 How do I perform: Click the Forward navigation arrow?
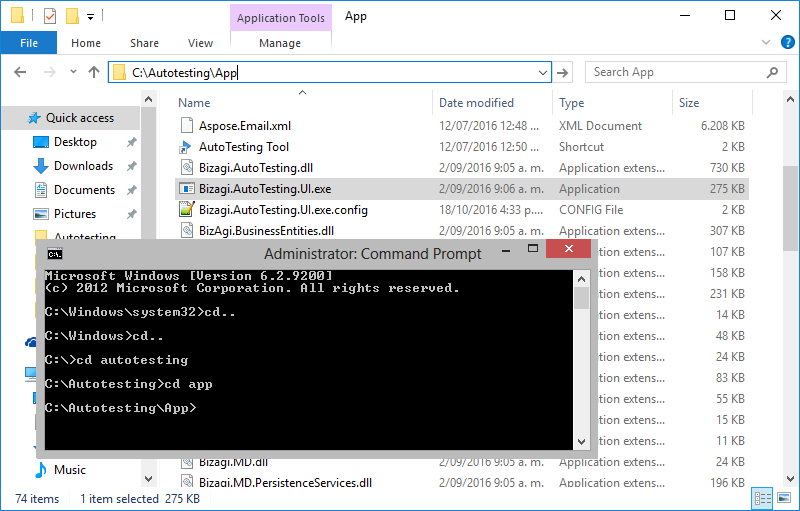pyautogui.click(x=49, y=72)
